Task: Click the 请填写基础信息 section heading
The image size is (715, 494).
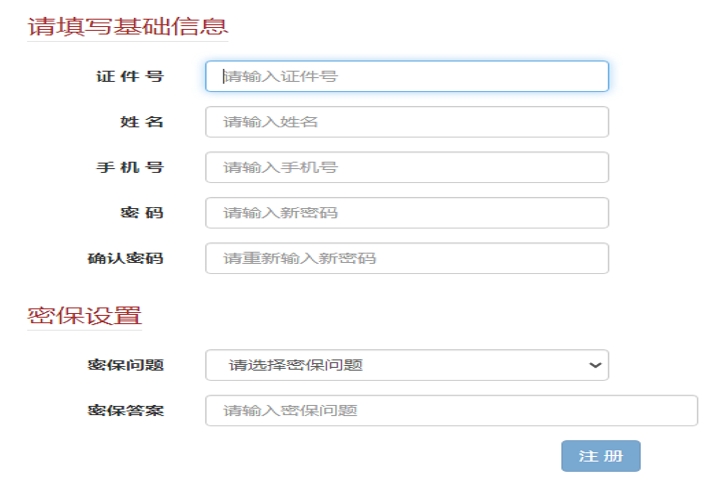Action: coord(127,27)
